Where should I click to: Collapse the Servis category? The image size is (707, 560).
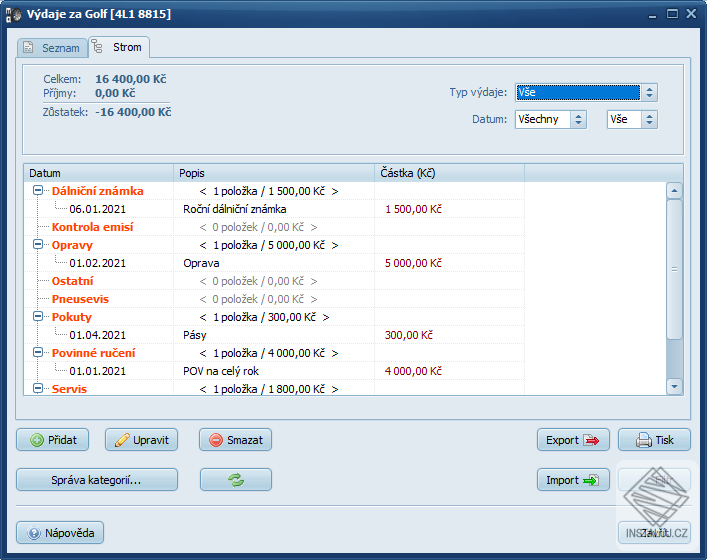pos(38,388)
